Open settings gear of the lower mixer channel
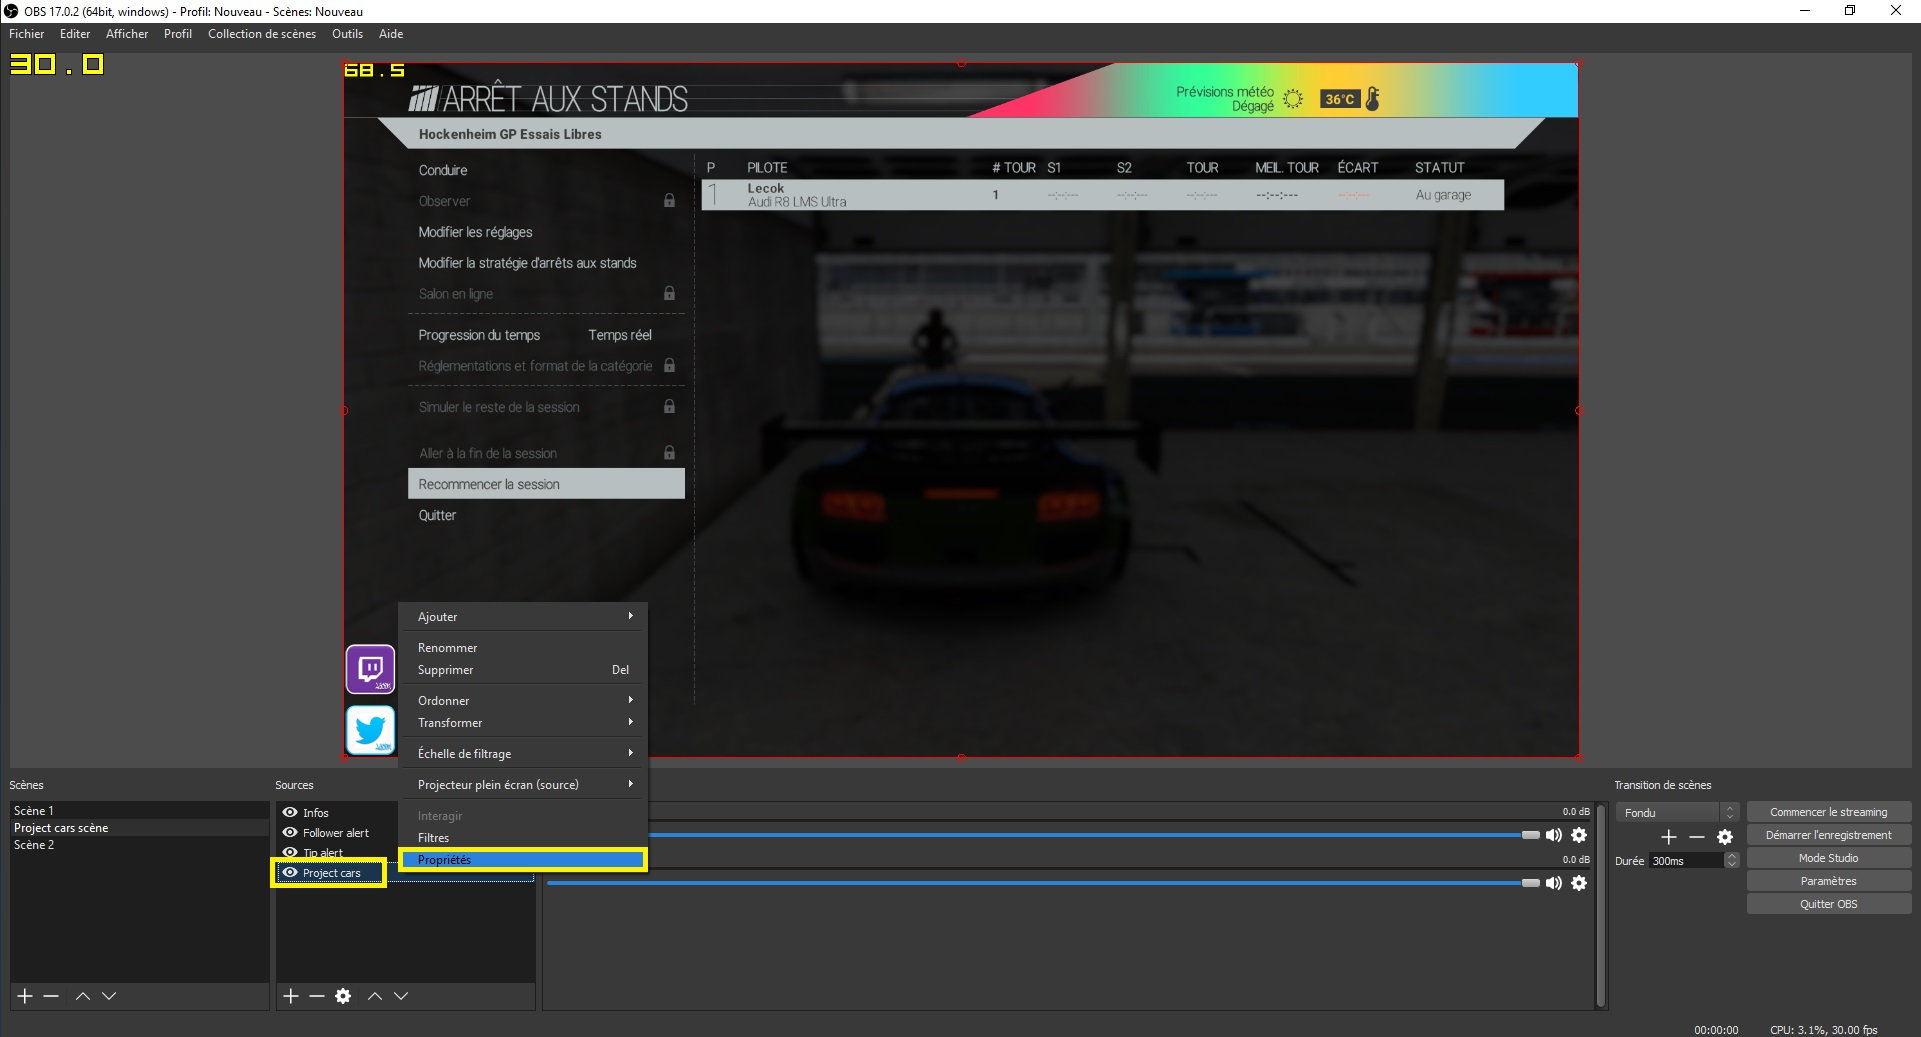Screen dimensions: 1921x1037 point(1579,883)
